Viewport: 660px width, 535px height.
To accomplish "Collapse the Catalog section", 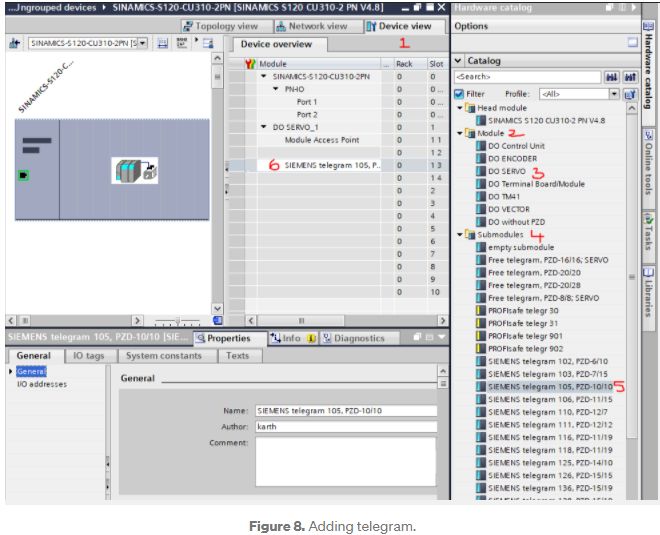I will click(x=458, y=61).
